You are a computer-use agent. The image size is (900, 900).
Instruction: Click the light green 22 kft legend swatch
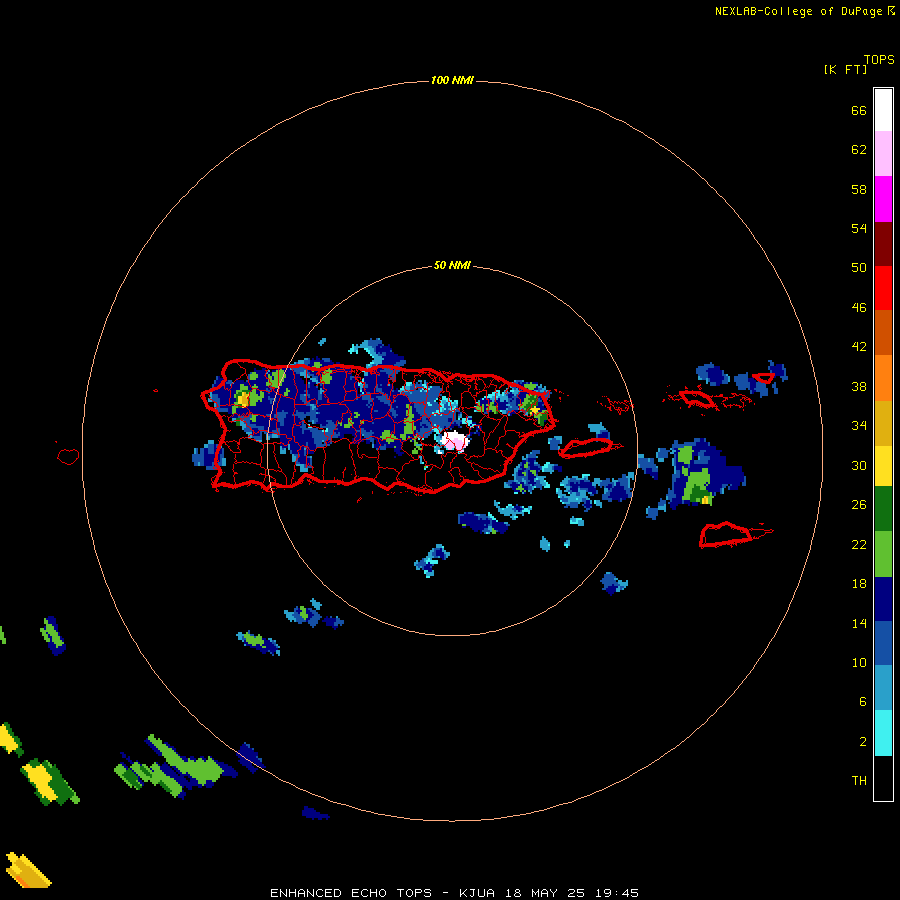pos(883,554)
